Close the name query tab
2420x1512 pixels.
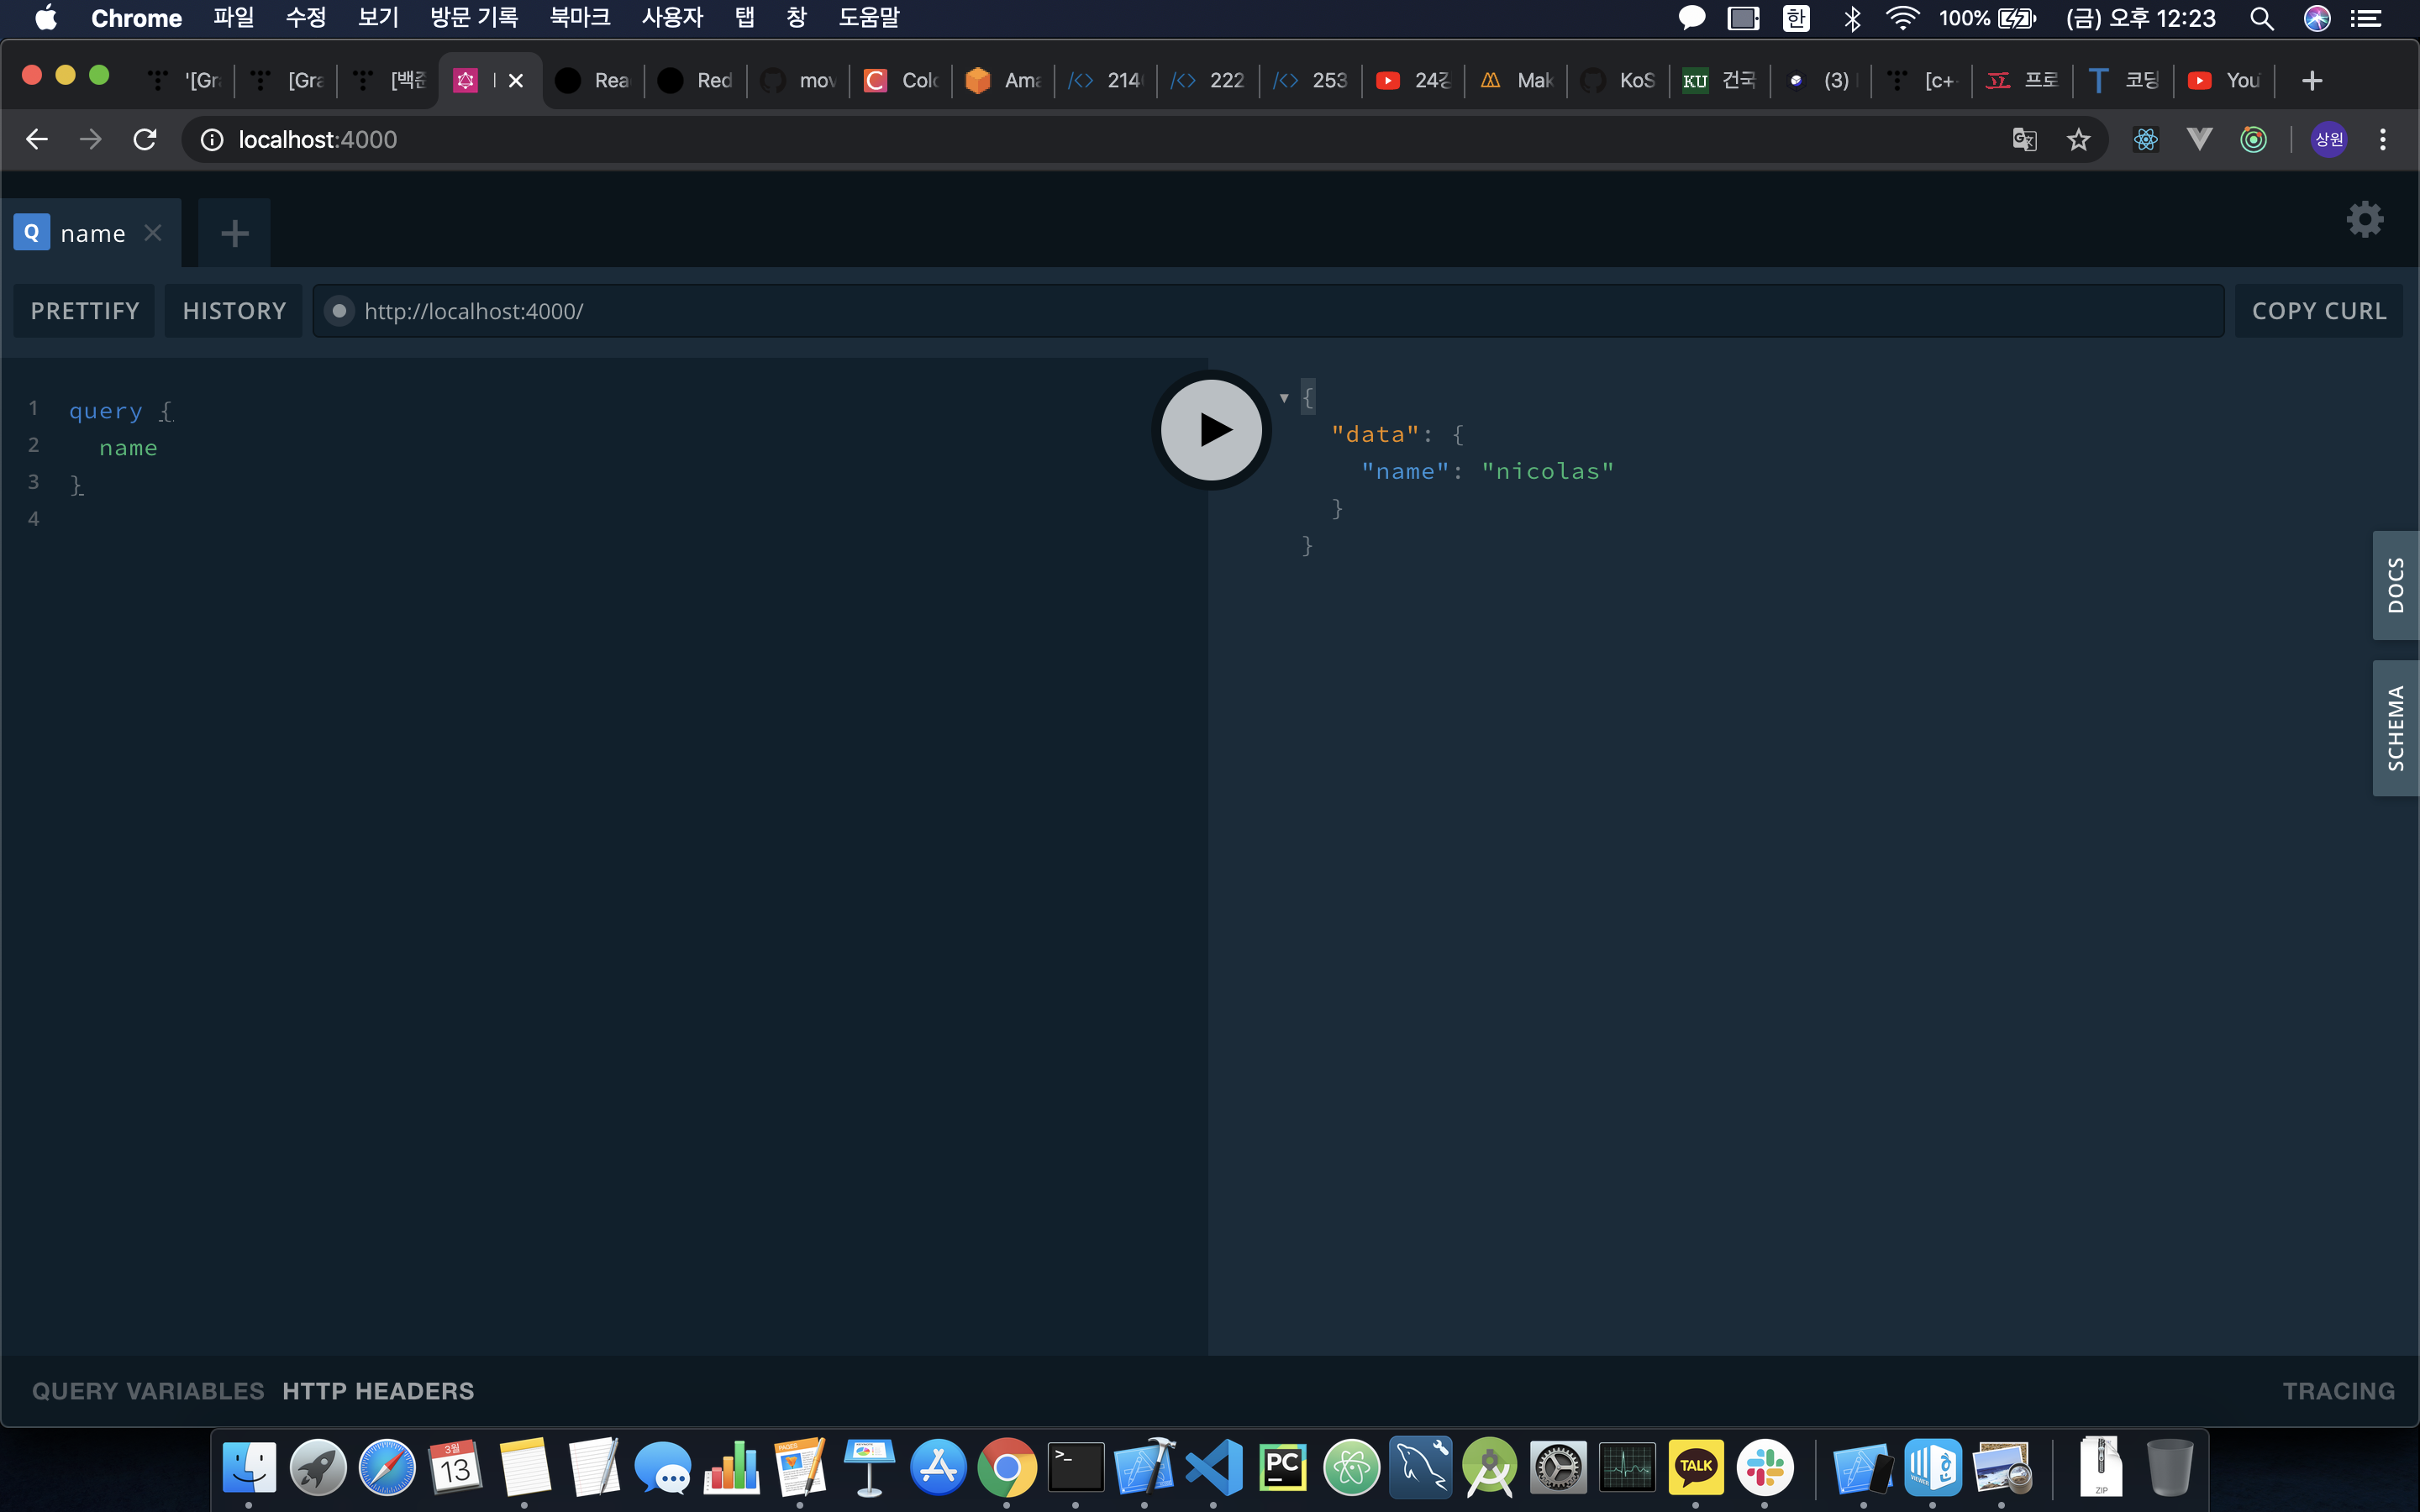point(153,233)
